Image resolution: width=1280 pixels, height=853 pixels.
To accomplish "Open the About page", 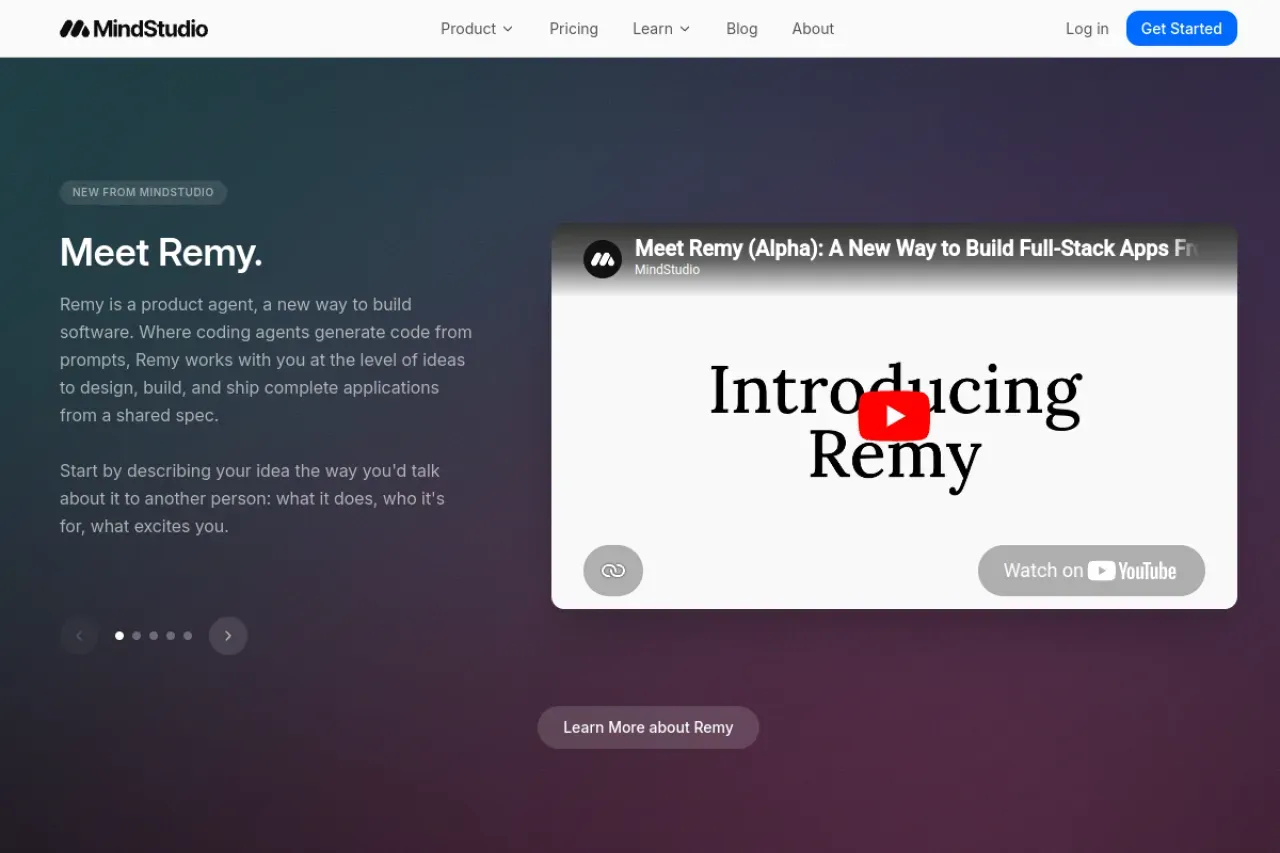I will click(x=813, y=29).
